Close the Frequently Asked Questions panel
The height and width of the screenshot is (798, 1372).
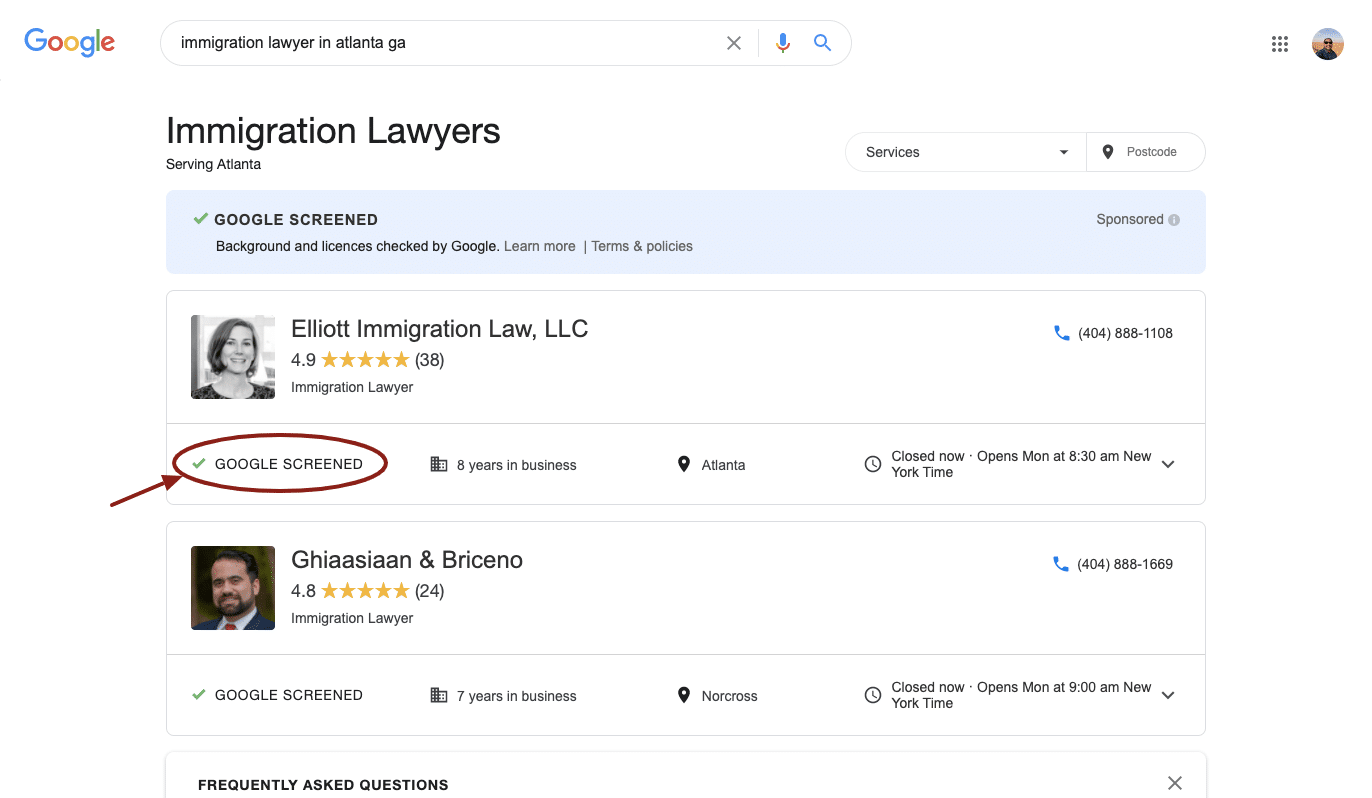[x=1175, y=783]
